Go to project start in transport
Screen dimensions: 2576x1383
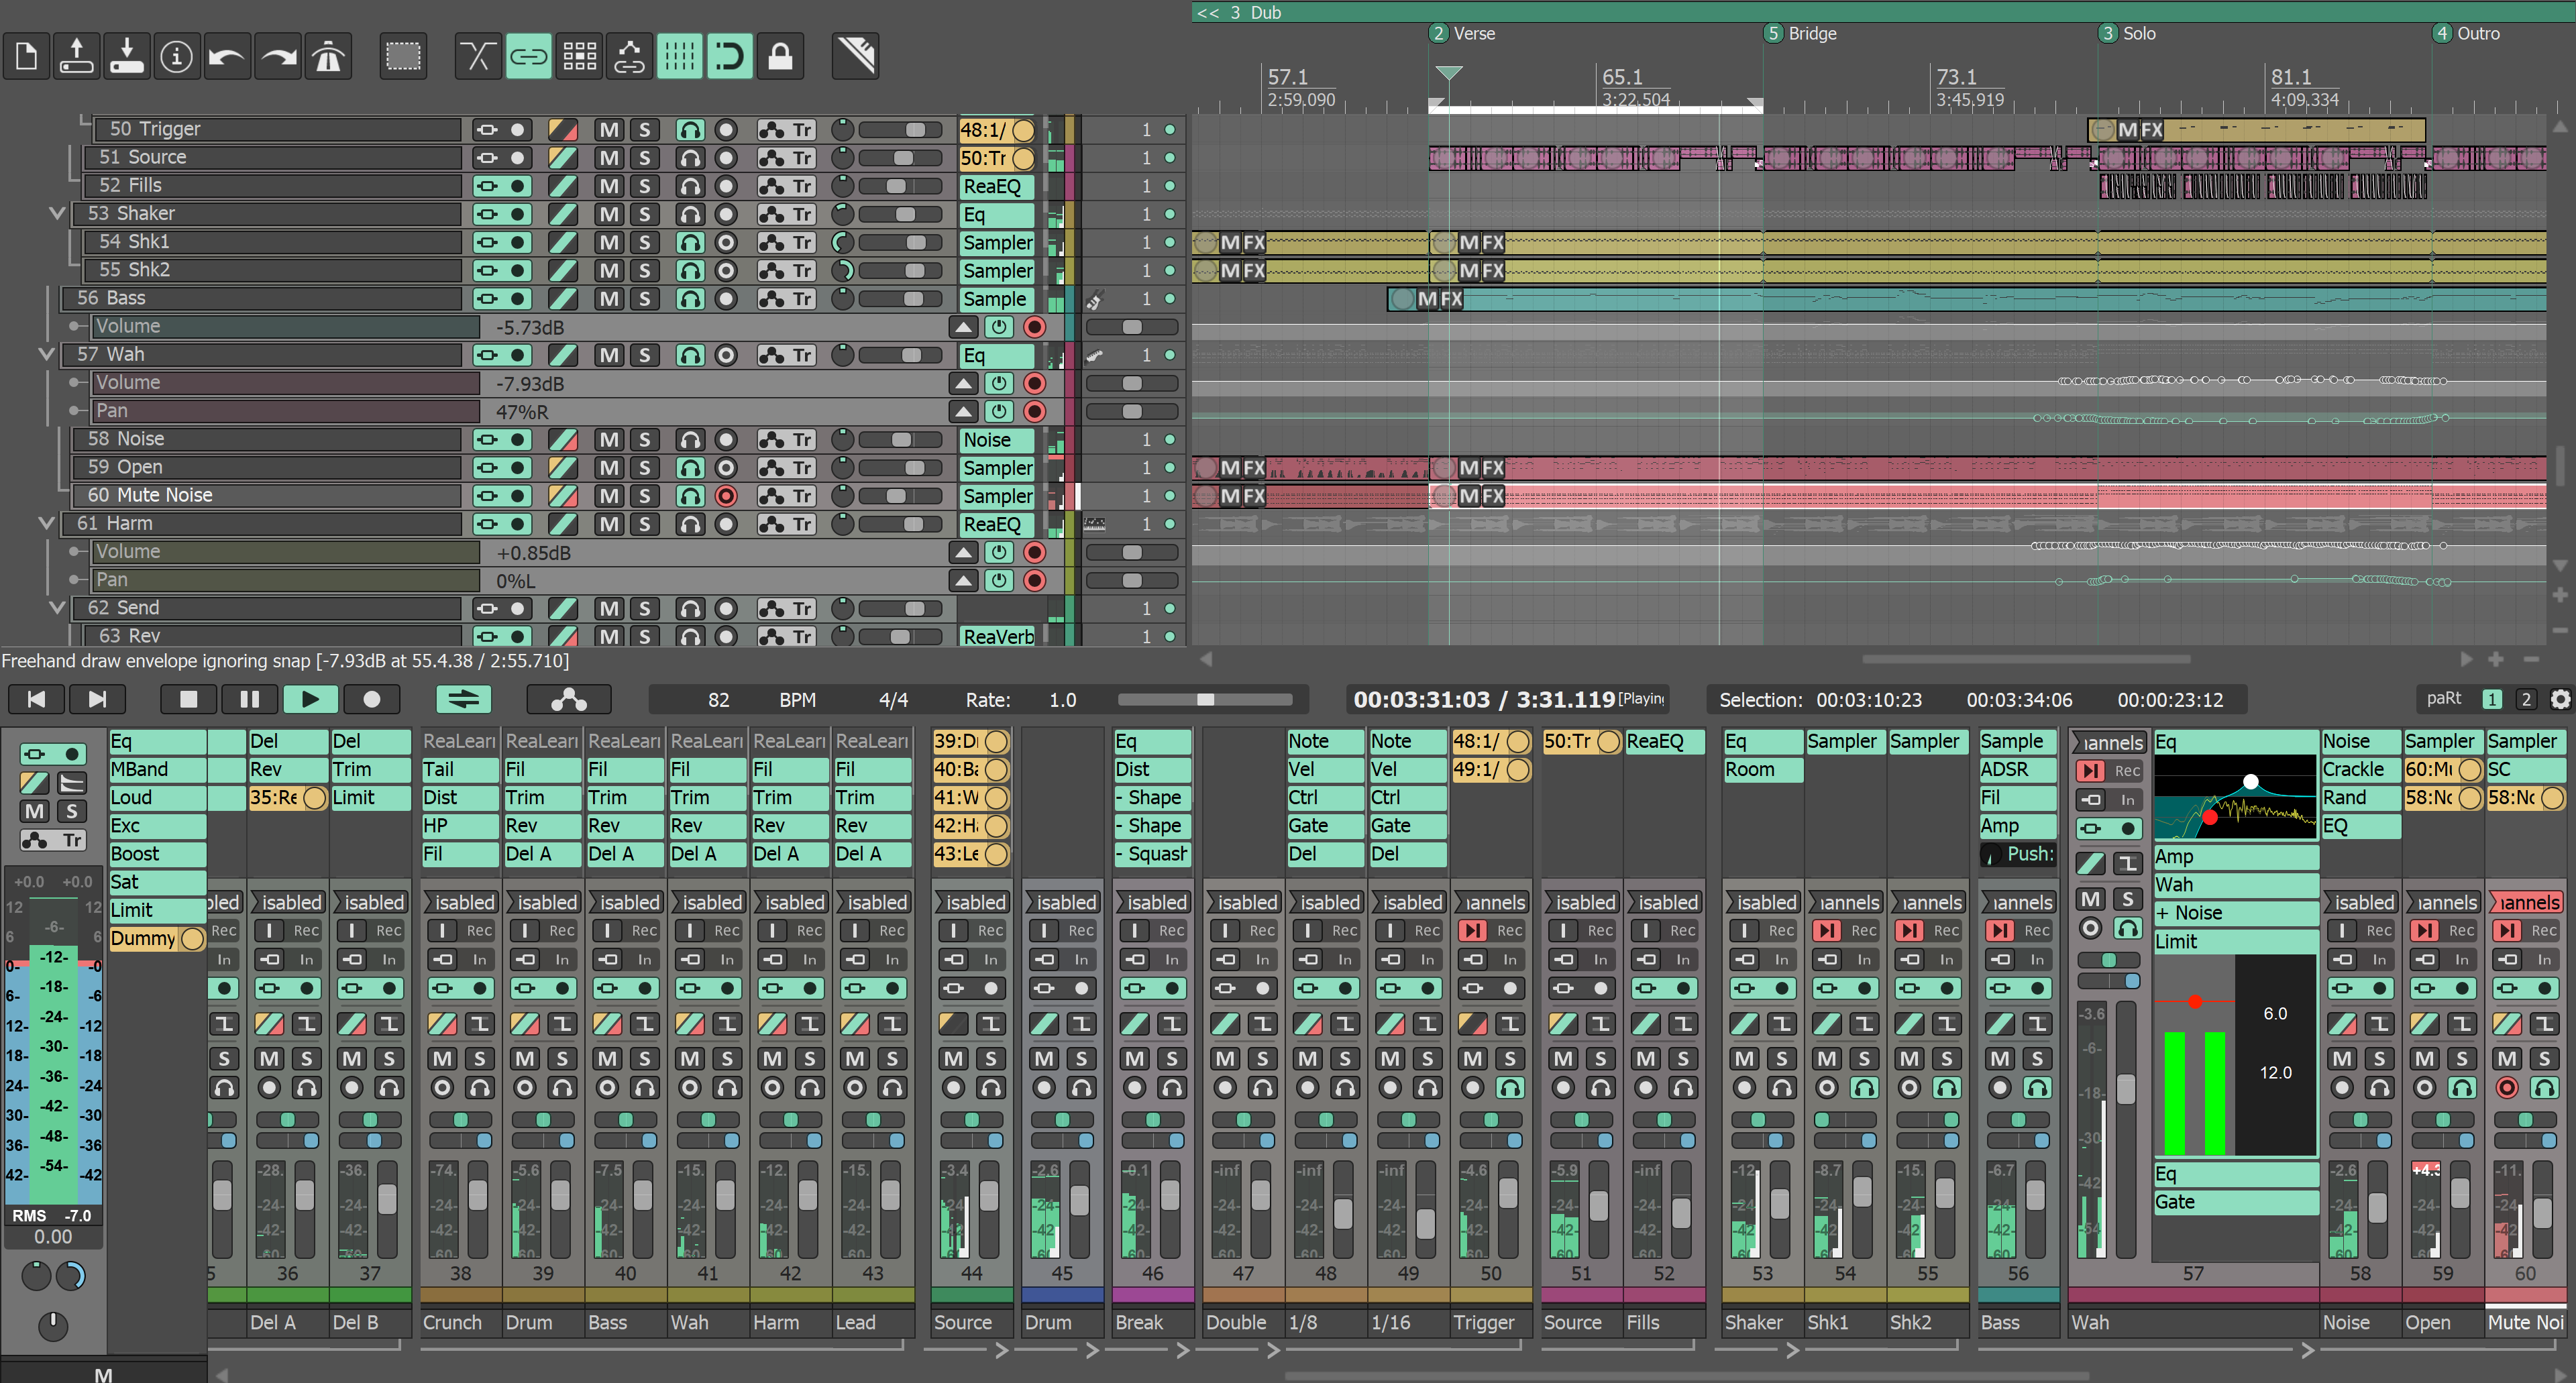37,699
